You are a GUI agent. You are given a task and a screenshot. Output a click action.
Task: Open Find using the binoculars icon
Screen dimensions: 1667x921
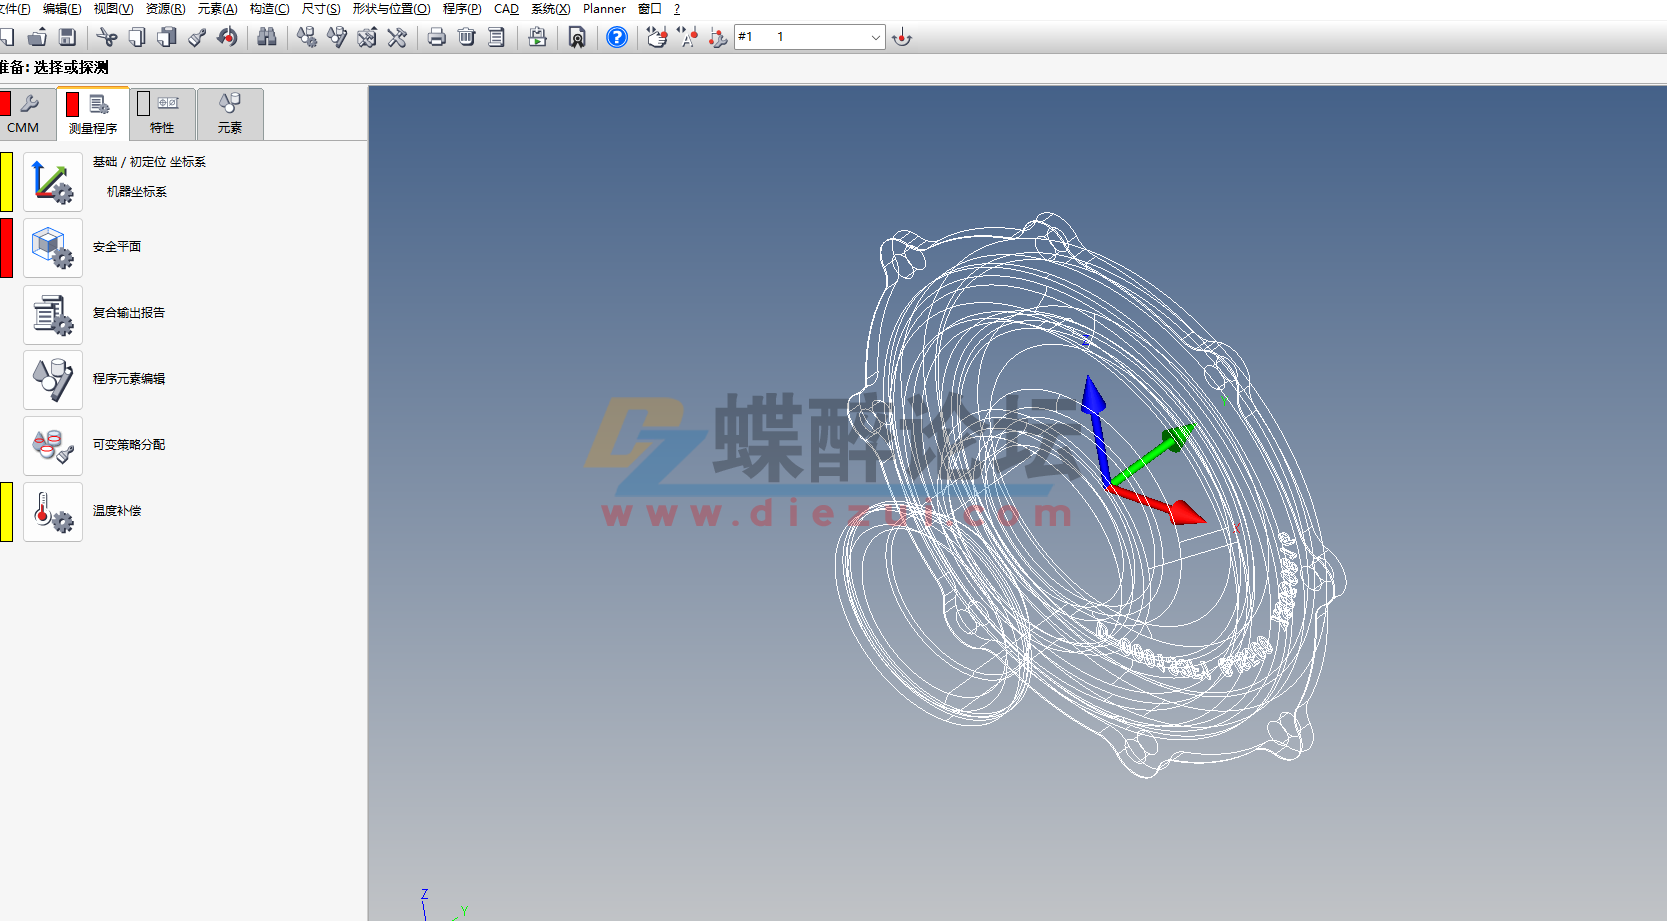pyautogui.click(x=267, y=37)
